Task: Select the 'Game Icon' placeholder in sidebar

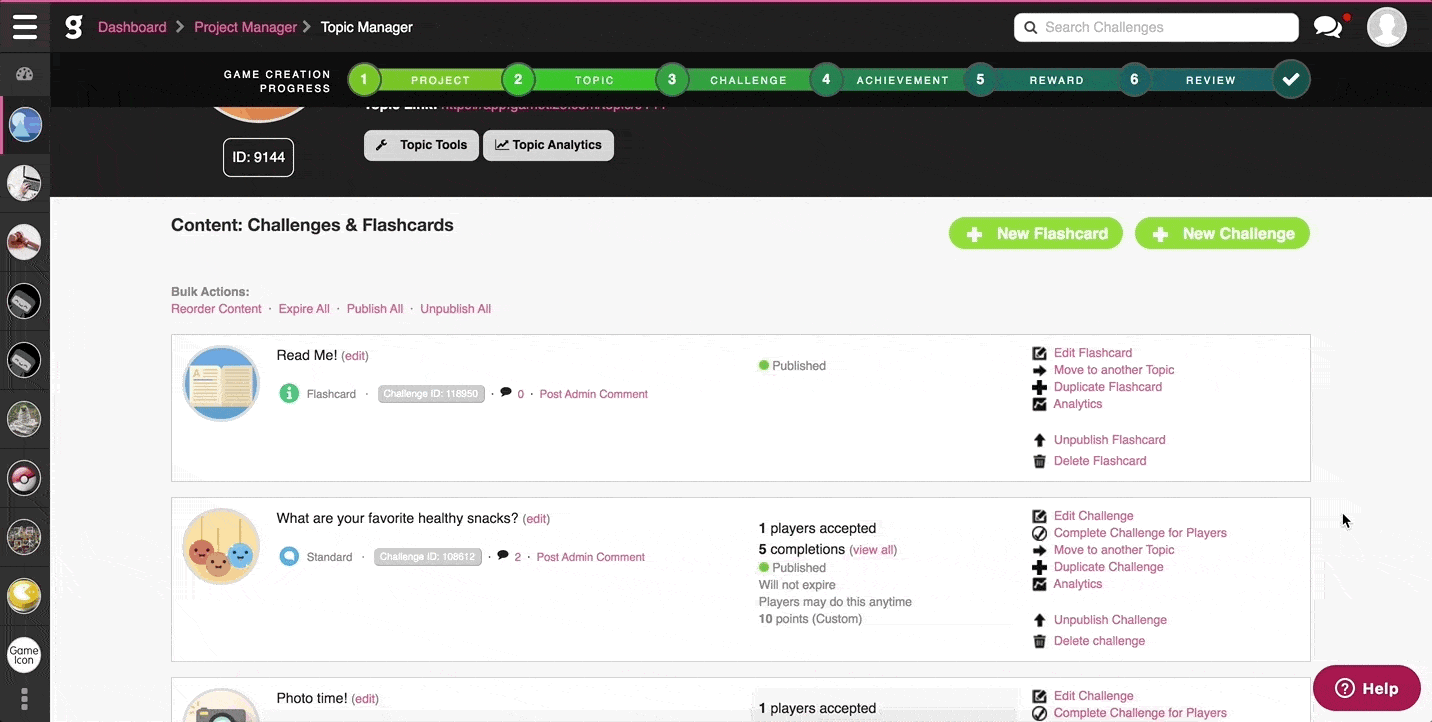Action: (x=24, y=655)
